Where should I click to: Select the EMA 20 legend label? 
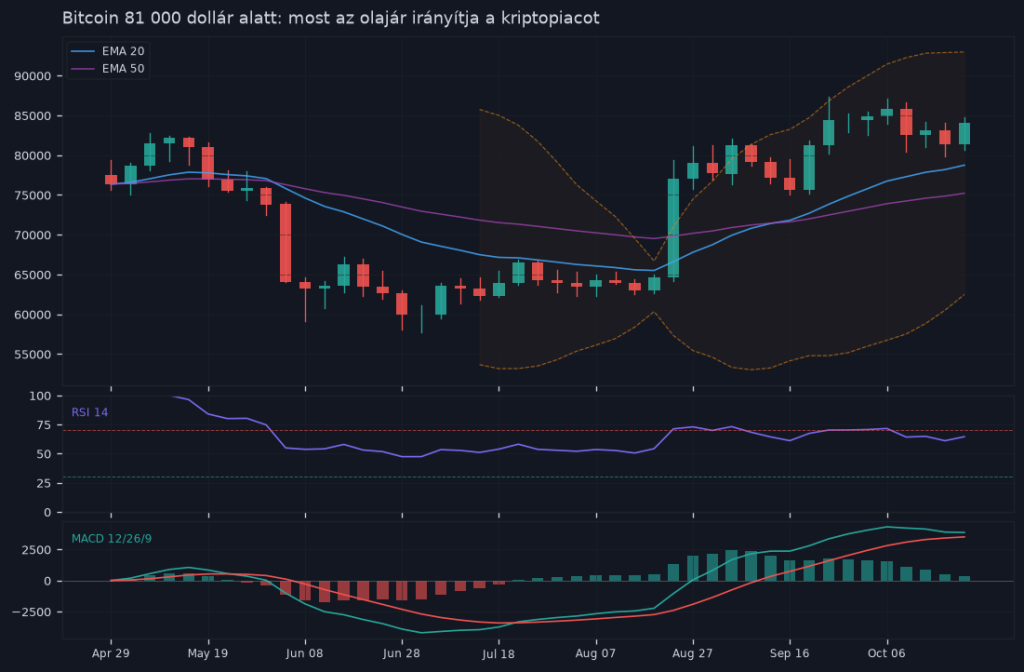coord(123,51)
